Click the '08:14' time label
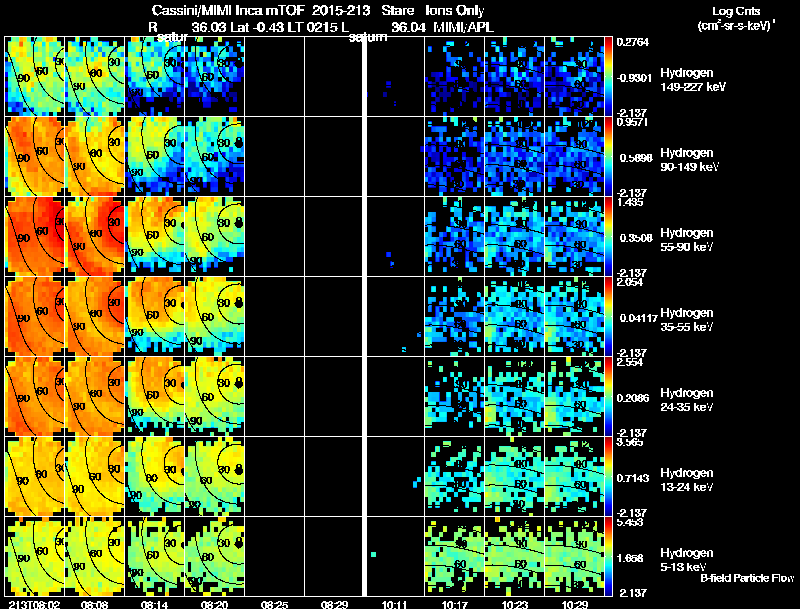 click(155, 604)
